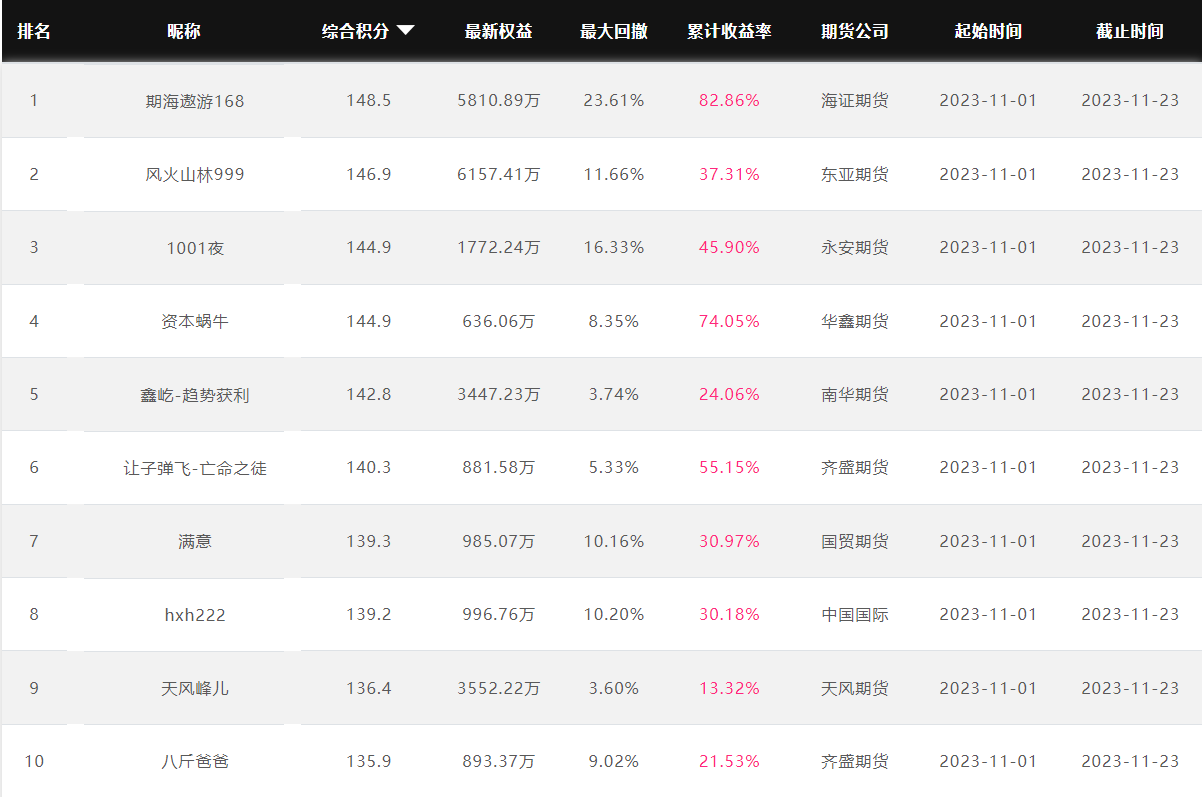The width and height of the screenshot is (1202, 797).
Task: Click the 期货公司 column header
Action: coord(855,31)
